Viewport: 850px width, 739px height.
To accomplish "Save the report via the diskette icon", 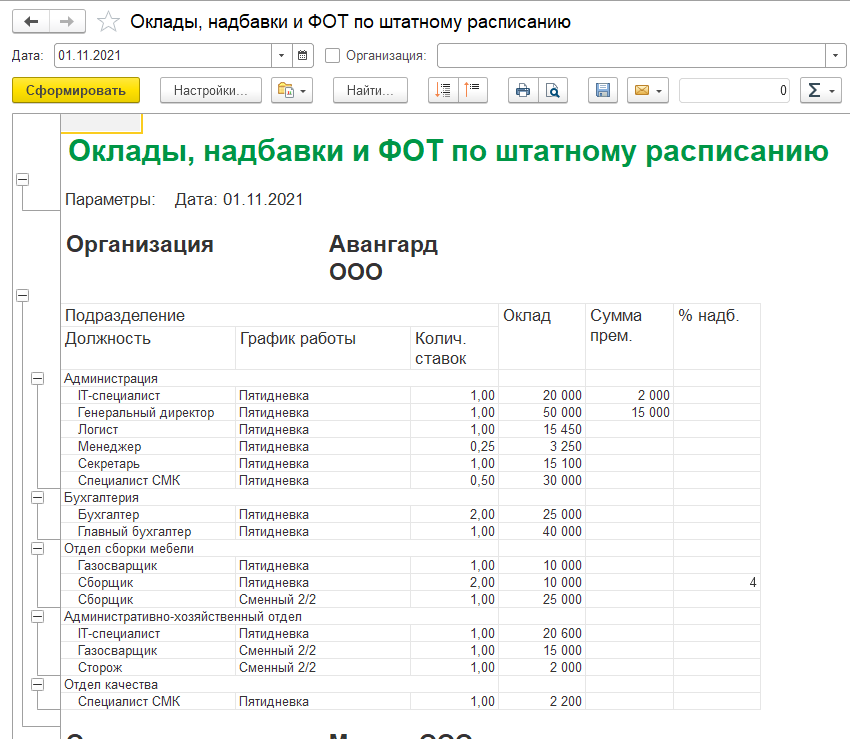I will click(602, 90).
